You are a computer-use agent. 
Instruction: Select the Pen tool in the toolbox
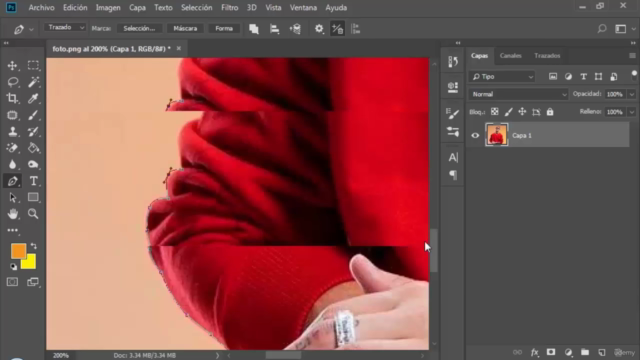[12, 181]
